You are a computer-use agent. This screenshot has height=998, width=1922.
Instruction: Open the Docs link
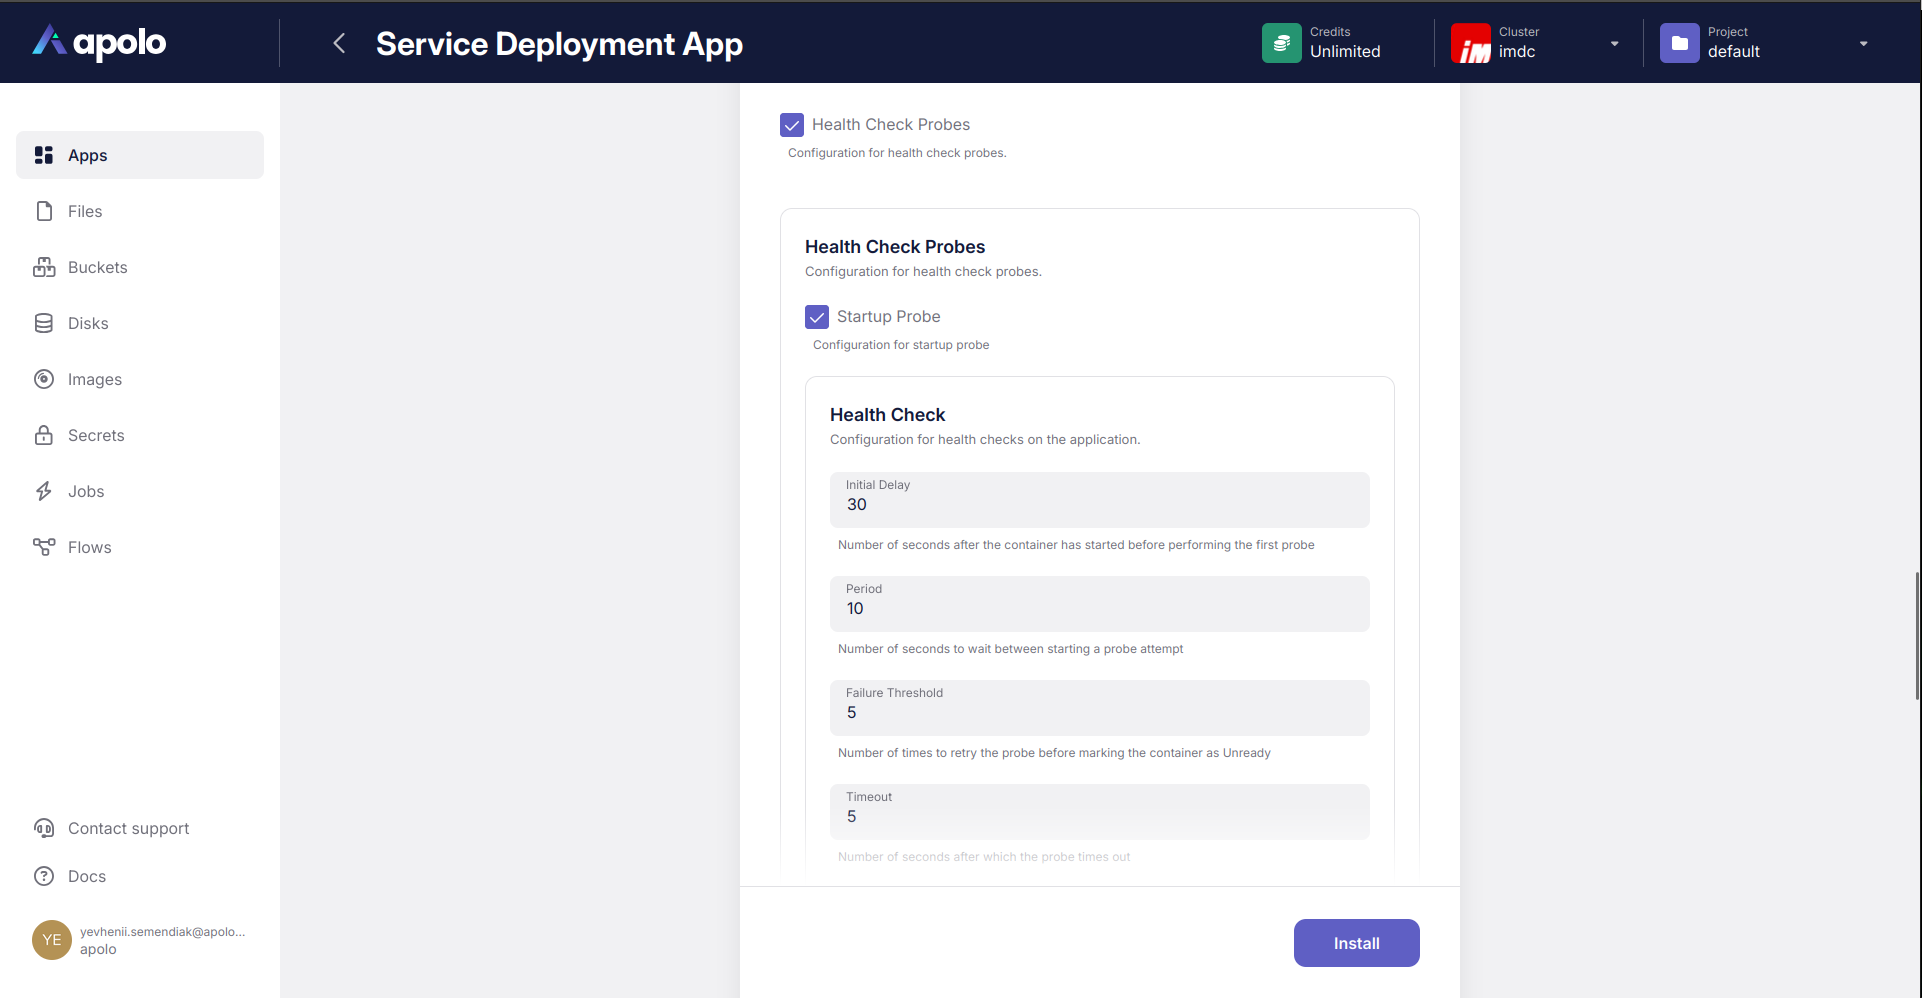[x=86, y=876]
